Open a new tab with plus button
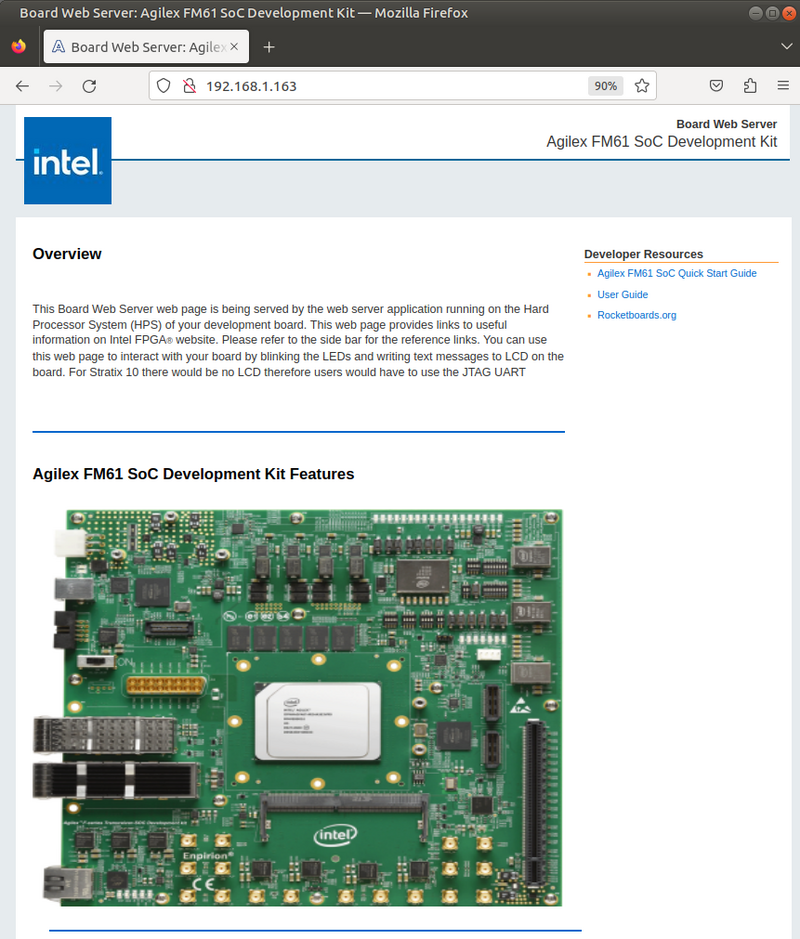Image resolution: width=800 pixels, height=939 pixels. point(268,47)
